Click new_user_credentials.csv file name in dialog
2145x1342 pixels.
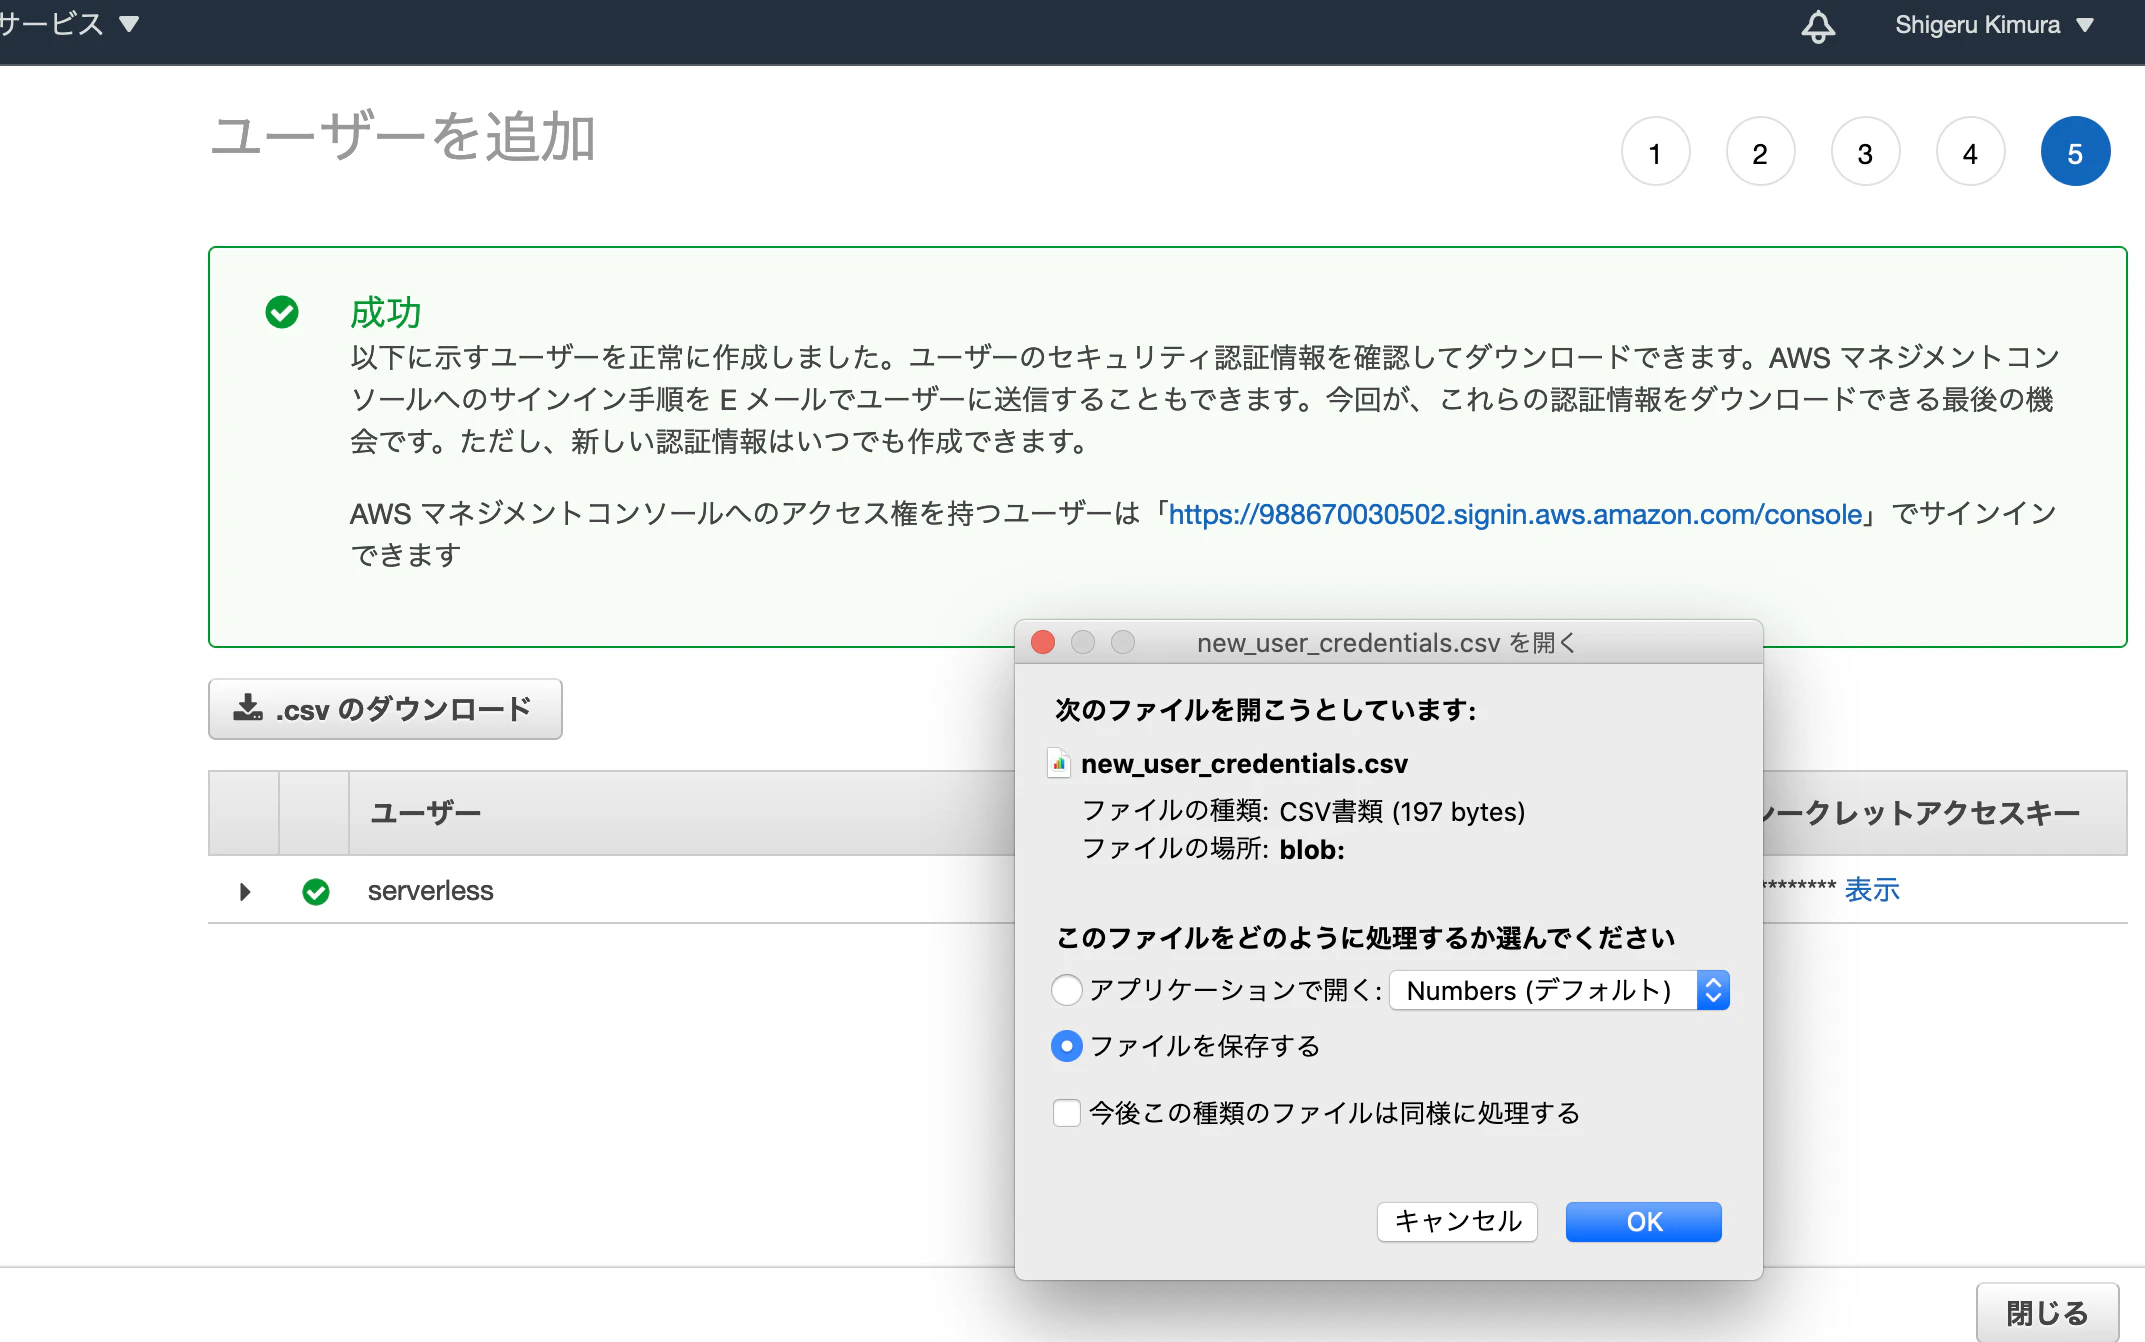(1244, 764)
